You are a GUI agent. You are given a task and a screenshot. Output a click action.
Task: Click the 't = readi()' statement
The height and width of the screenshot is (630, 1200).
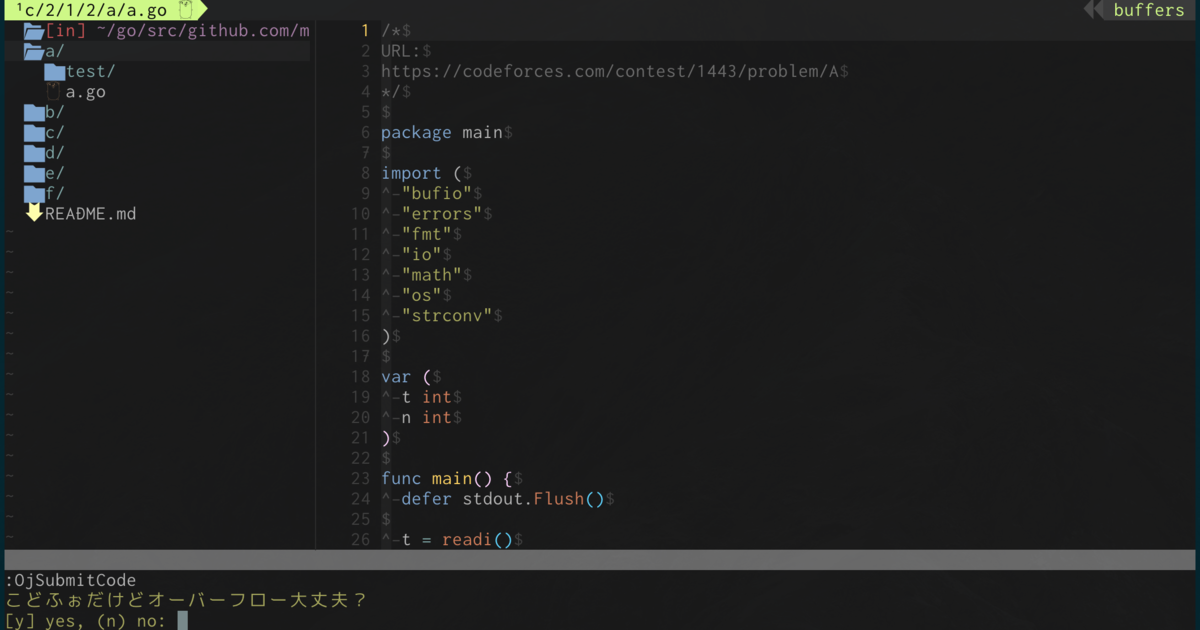(x=457, y=540)
